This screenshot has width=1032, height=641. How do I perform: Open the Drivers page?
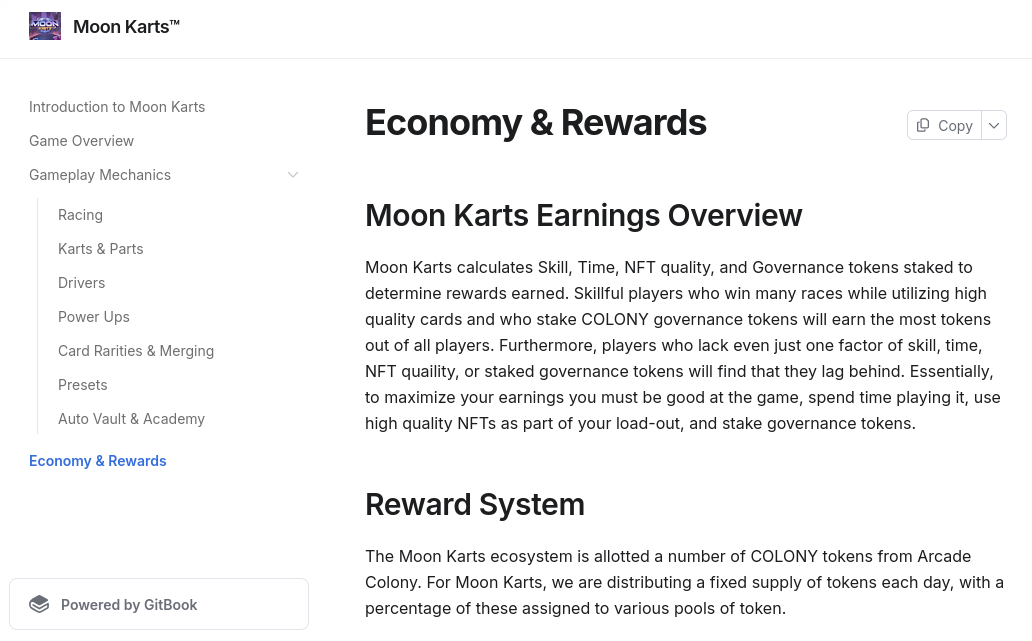point(82,283)
